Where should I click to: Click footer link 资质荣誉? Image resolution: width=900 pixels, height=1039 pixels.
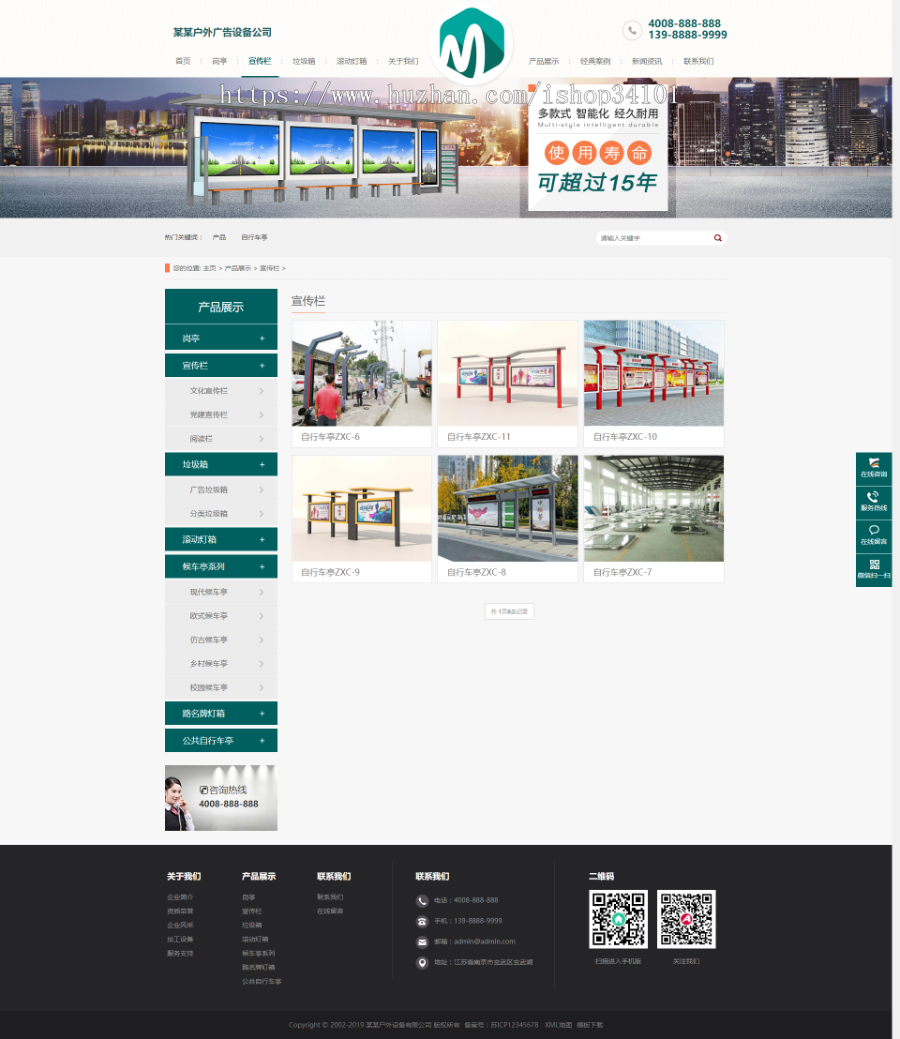coord(180,911)
